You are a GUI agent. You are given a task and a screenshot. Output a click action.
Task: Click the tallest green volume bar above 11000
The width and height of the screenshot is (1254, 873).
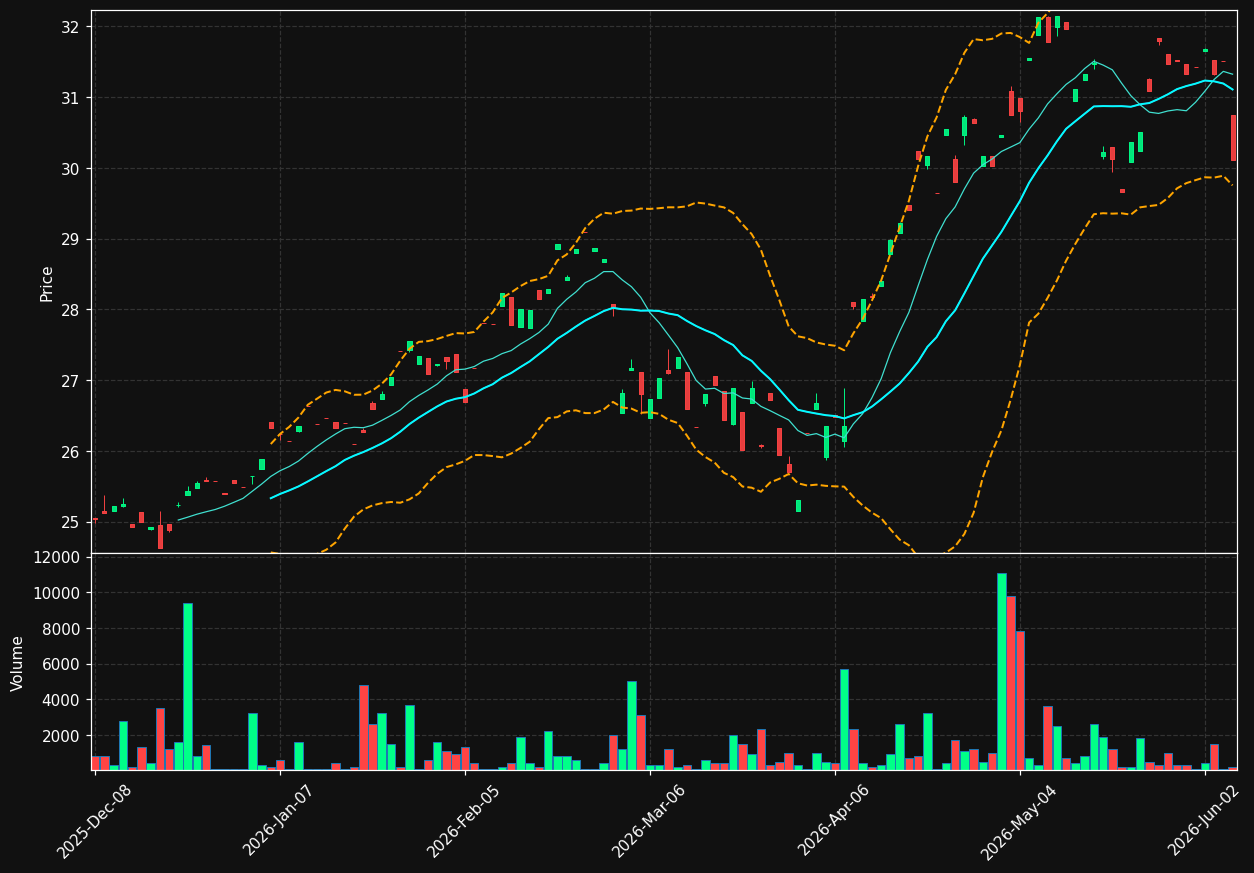1001,671
